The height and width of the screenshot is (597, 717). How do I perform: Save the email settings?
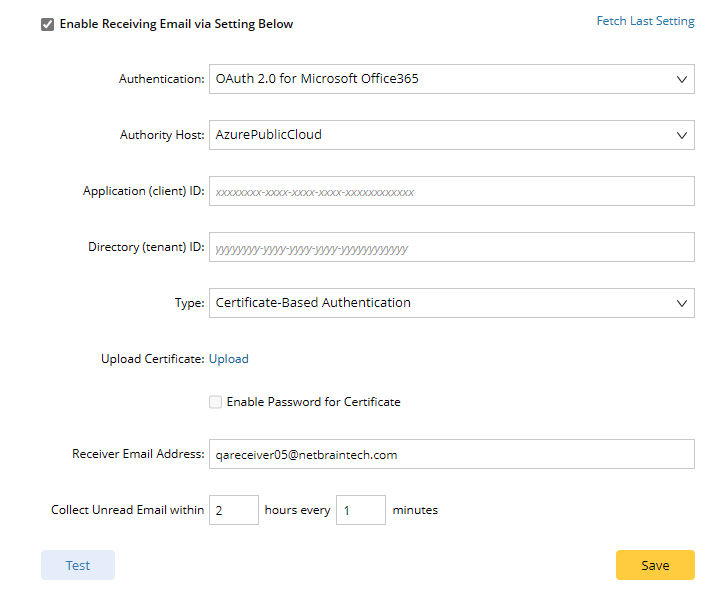(655, 565)
